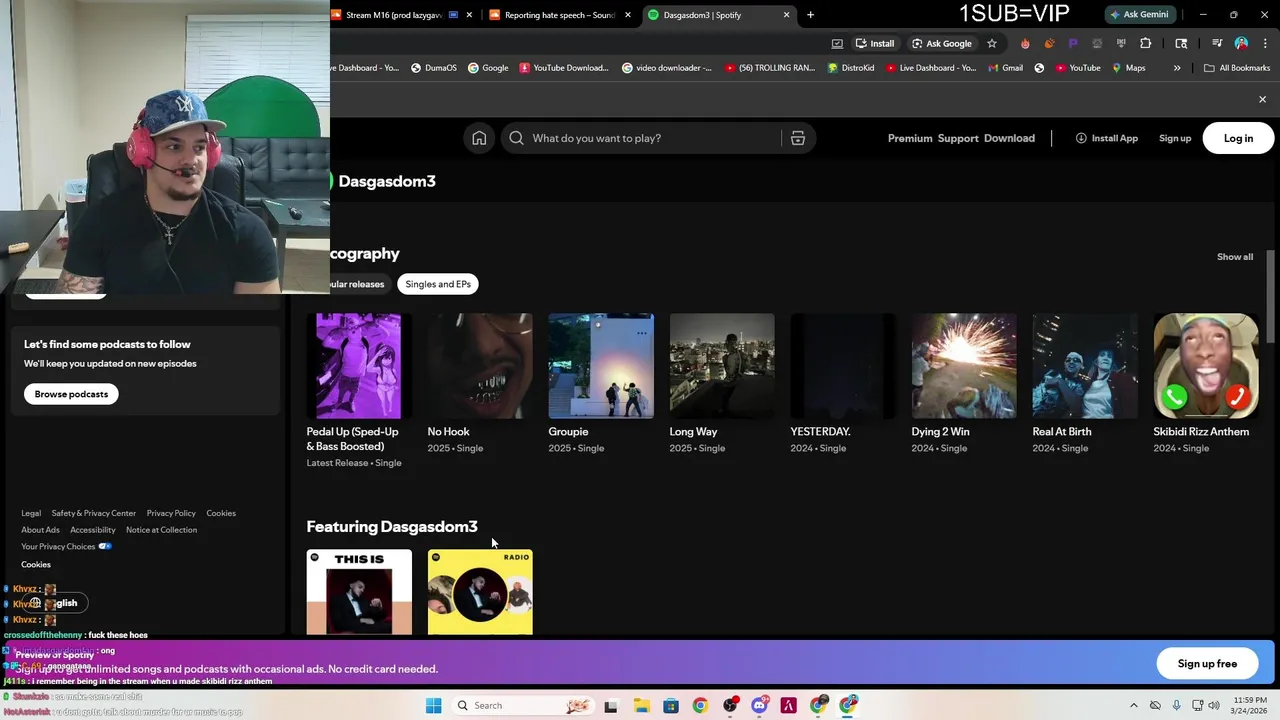
Task: Click Browse podcasts button
Action: point(71,394)
